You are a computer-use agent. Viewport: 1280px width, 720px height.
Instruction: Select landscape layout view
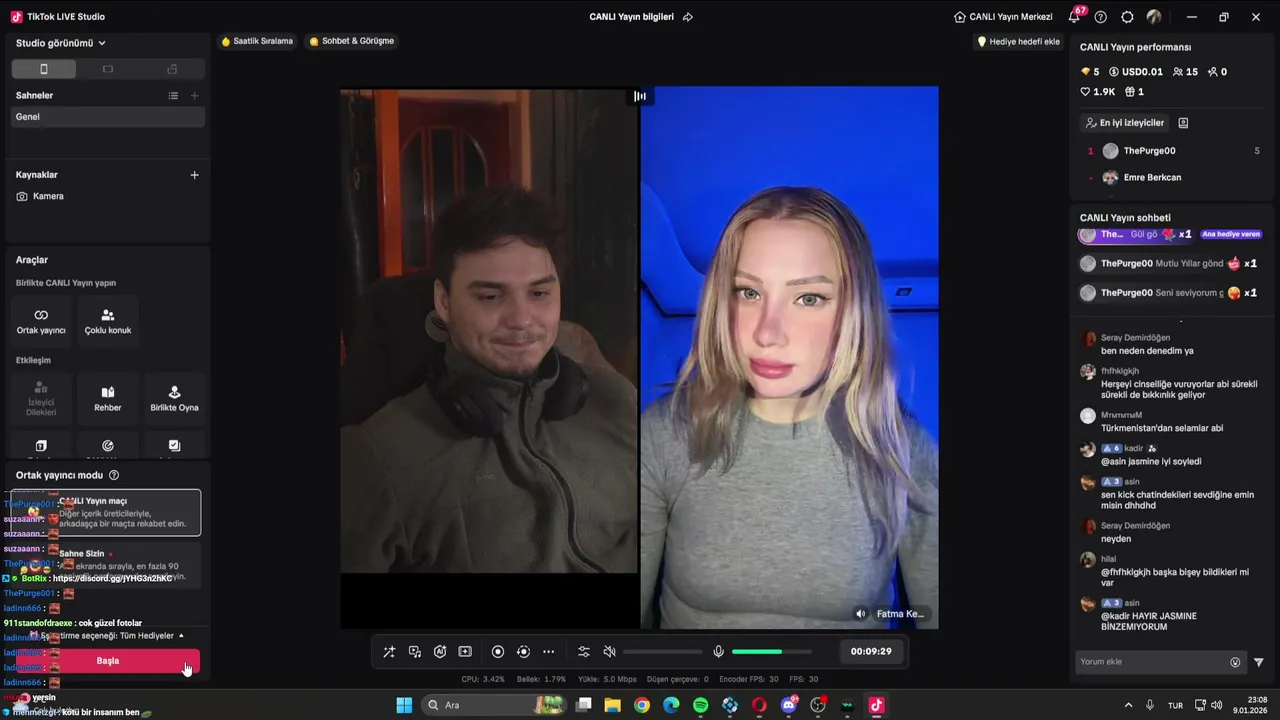[x=108, y=69]
